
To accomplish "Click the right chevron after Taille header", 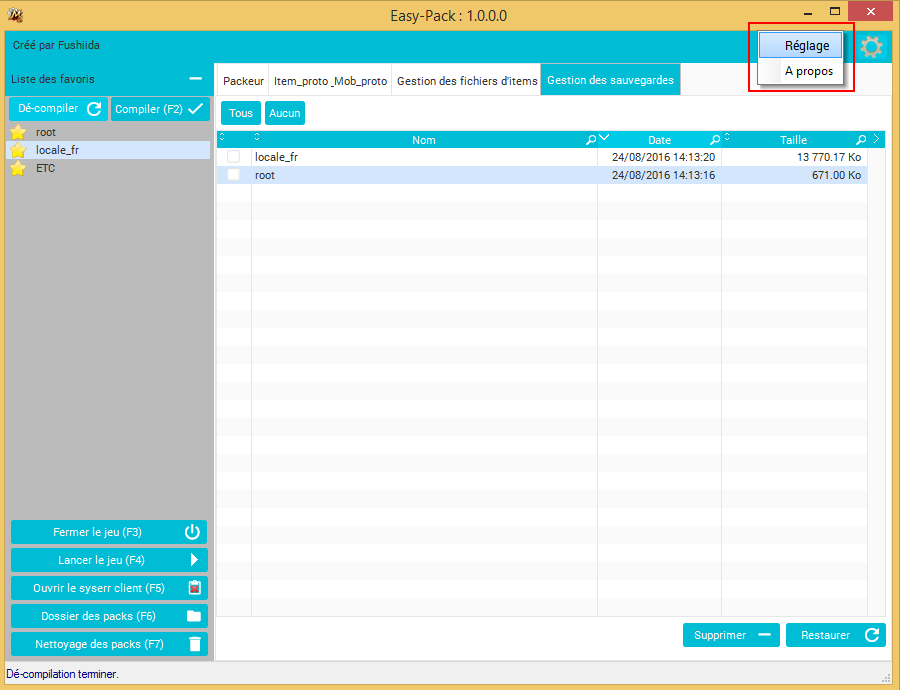I will click(876, 138).
